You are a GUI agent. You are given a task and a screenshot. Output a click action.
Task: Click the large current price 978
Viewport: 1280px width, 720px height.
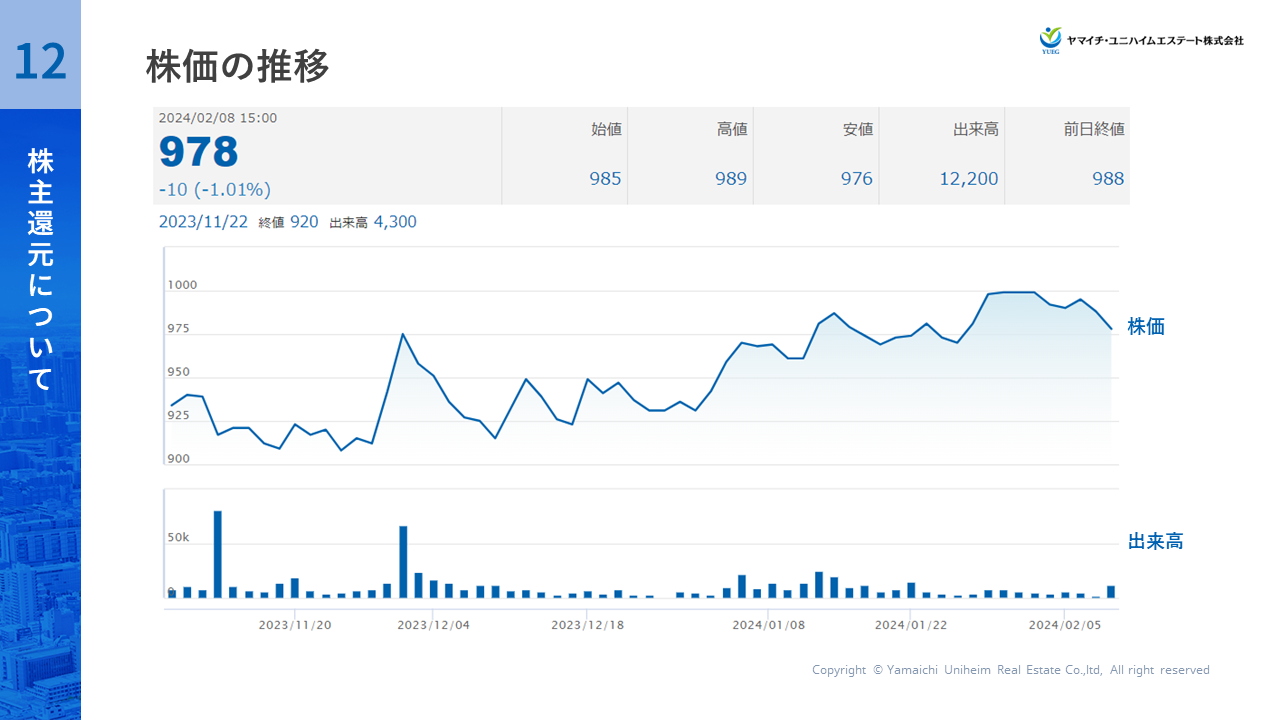click(199, 152)
